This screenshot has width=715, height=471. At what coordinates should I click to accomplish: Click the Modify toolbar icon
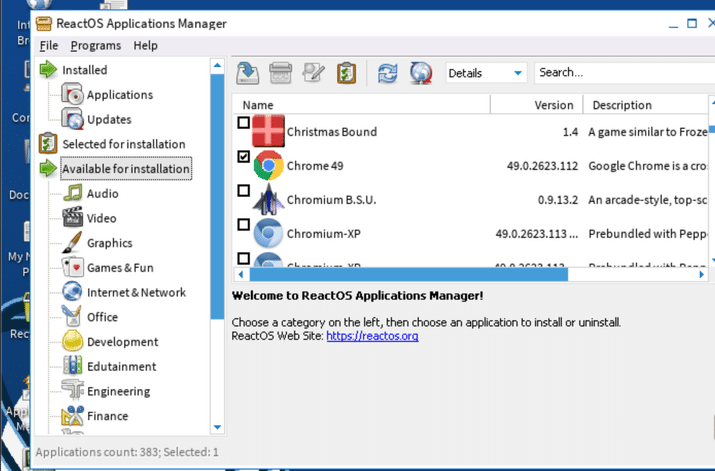[x=313, y=73]
